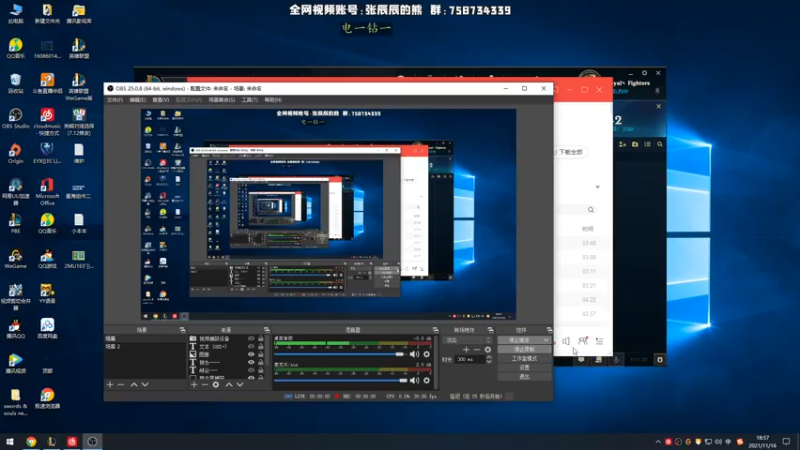Open OBS Studio desktop shortcut
The width and height of the screenshot is (800, 450).
pyautogui.click(x=15, y=118)
